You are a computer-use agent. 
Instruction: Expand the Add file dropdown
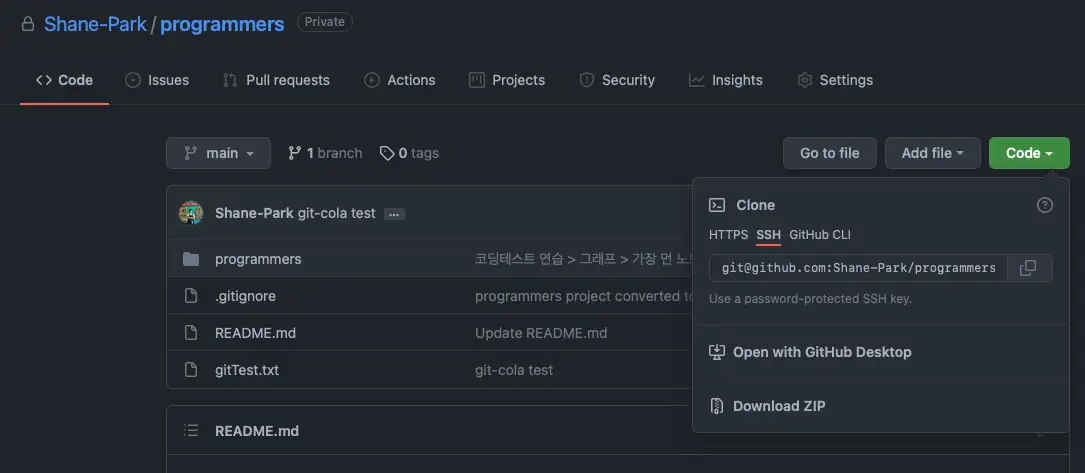point(933,153)
